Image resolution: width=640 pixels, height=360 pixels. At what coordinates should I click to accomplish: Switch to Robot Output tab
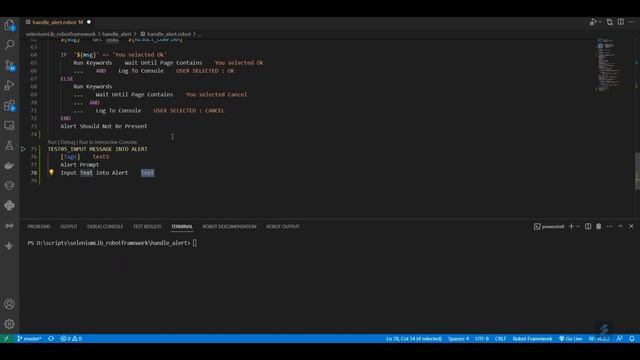(282, 227)
